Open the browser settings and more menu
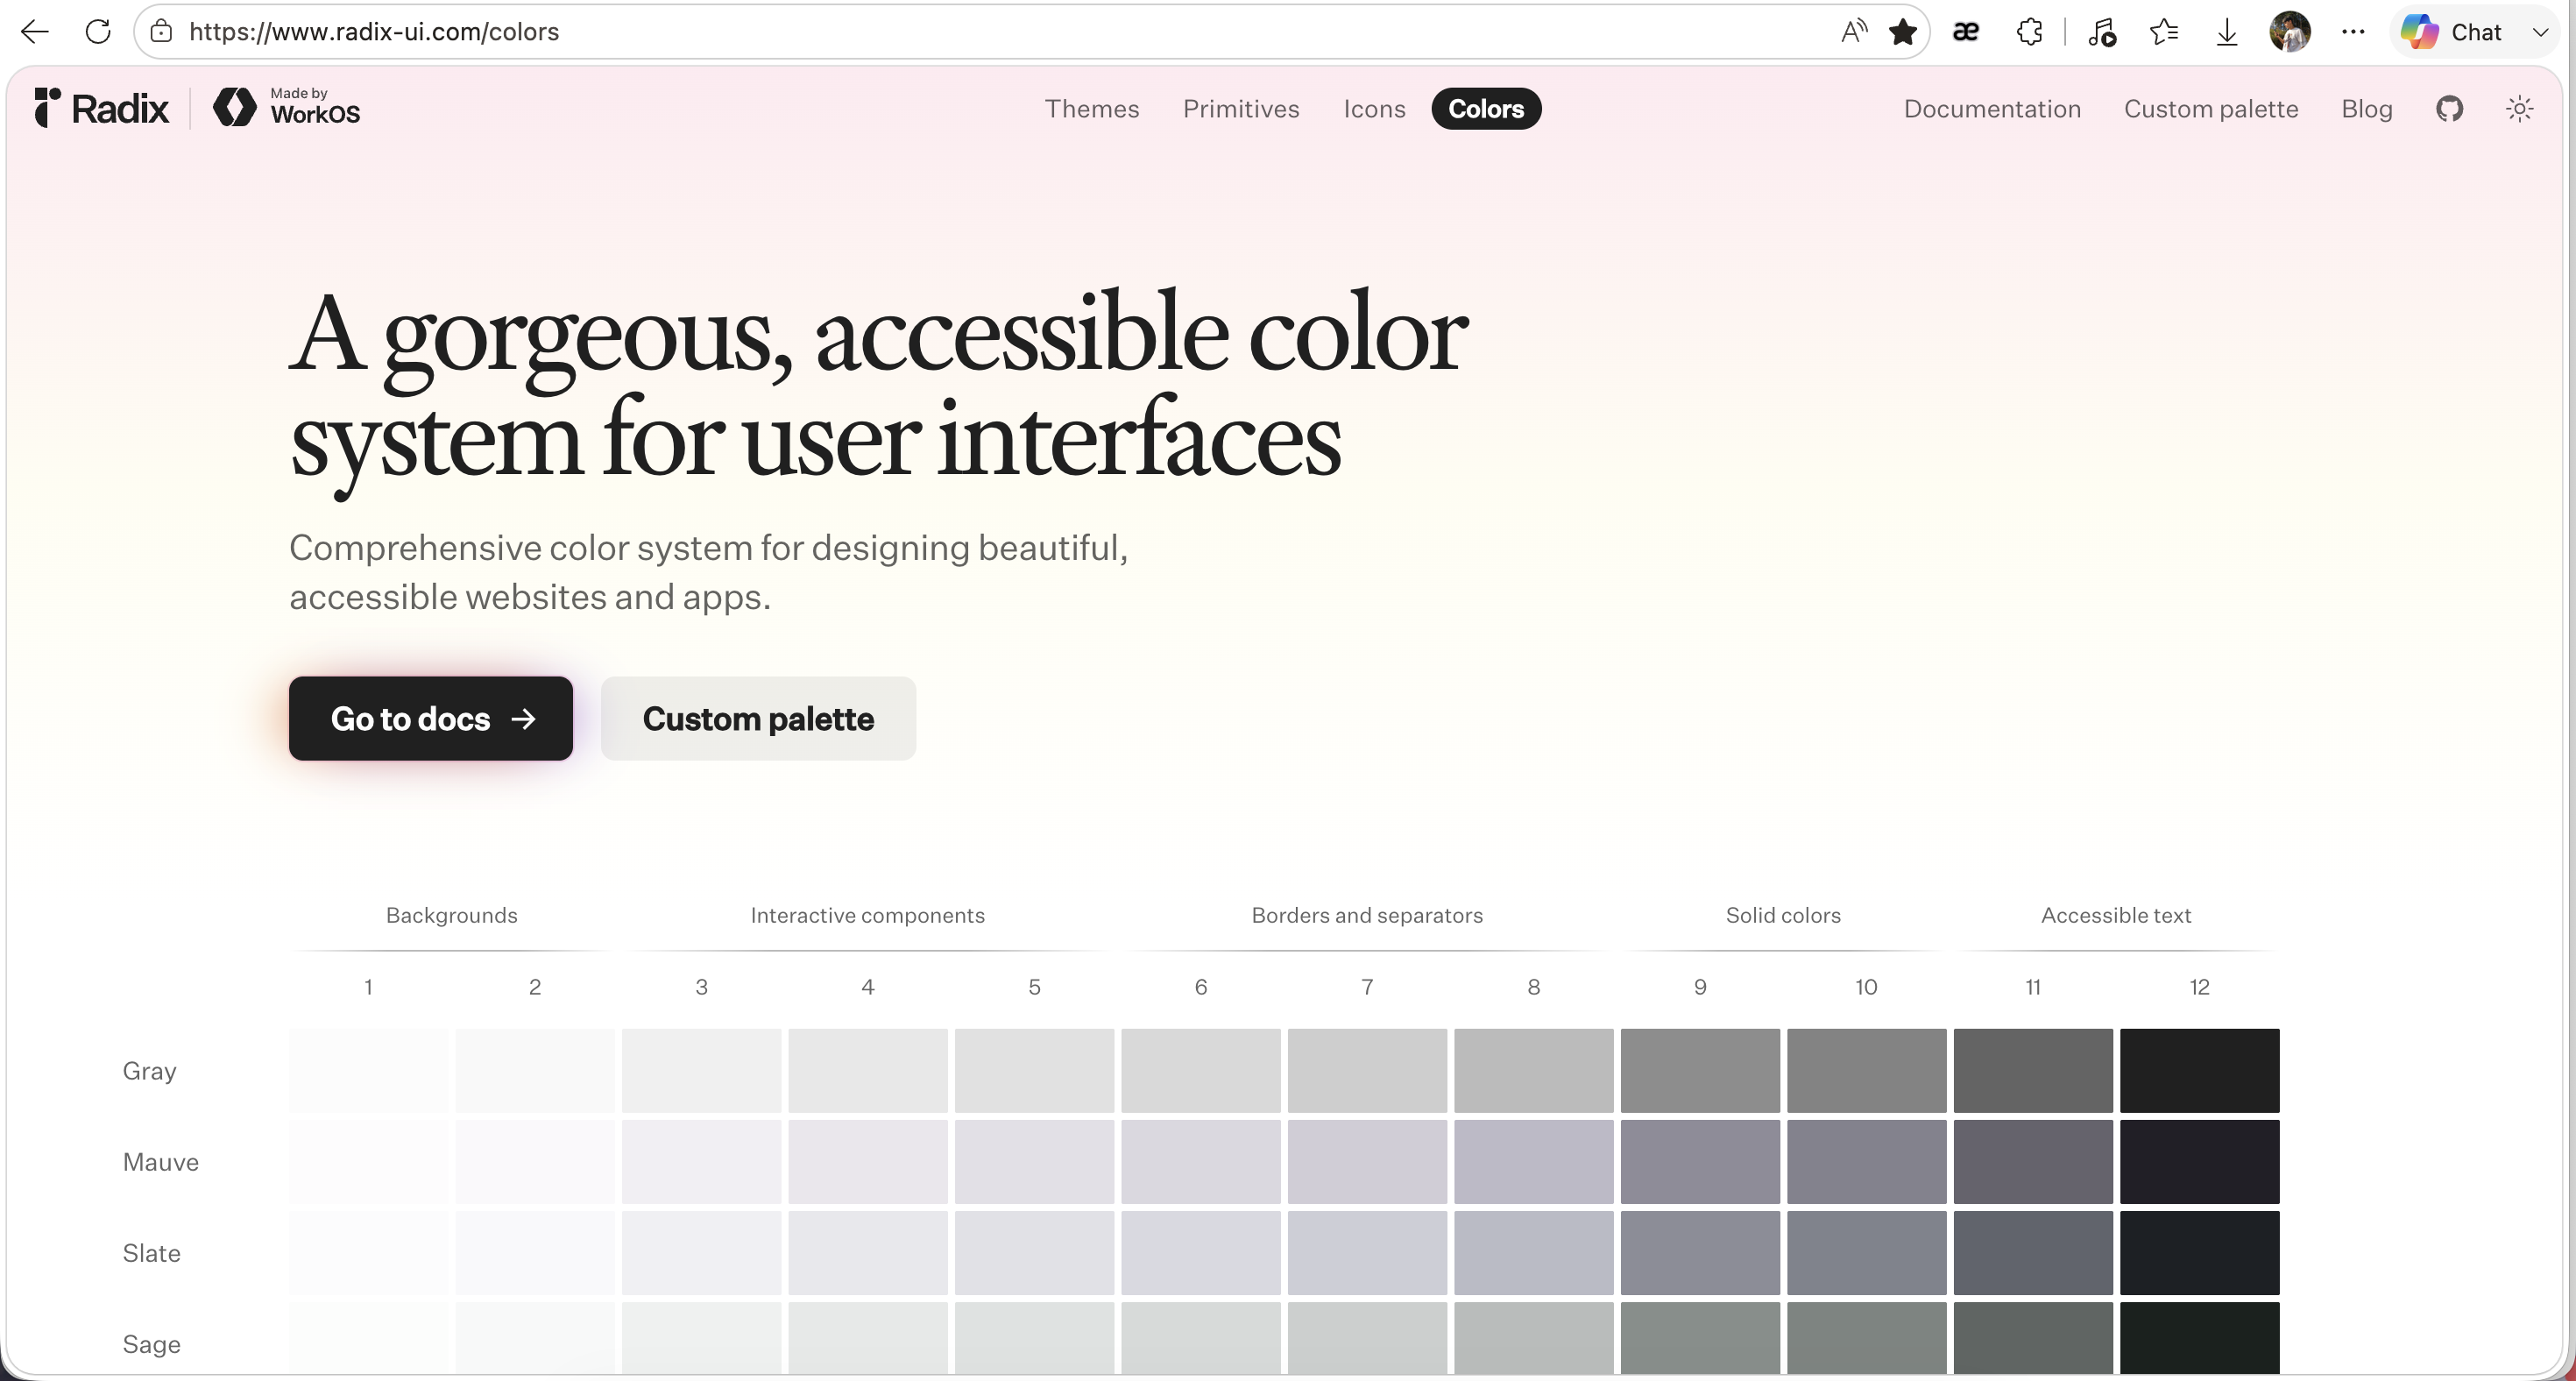Viewport: 2576px width, 1381px height. click(2353, 32)
